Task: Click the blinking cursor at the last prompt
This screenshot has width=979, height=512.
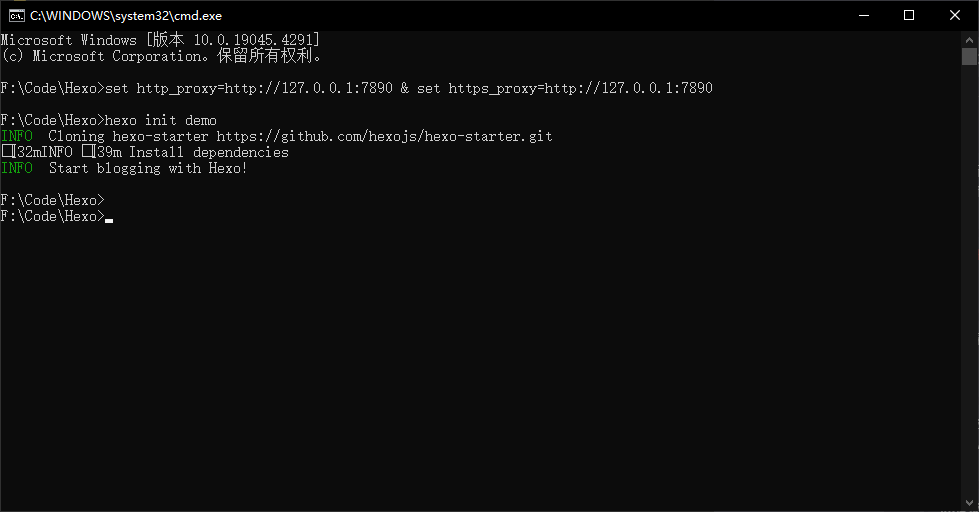Action: point(109,218)
